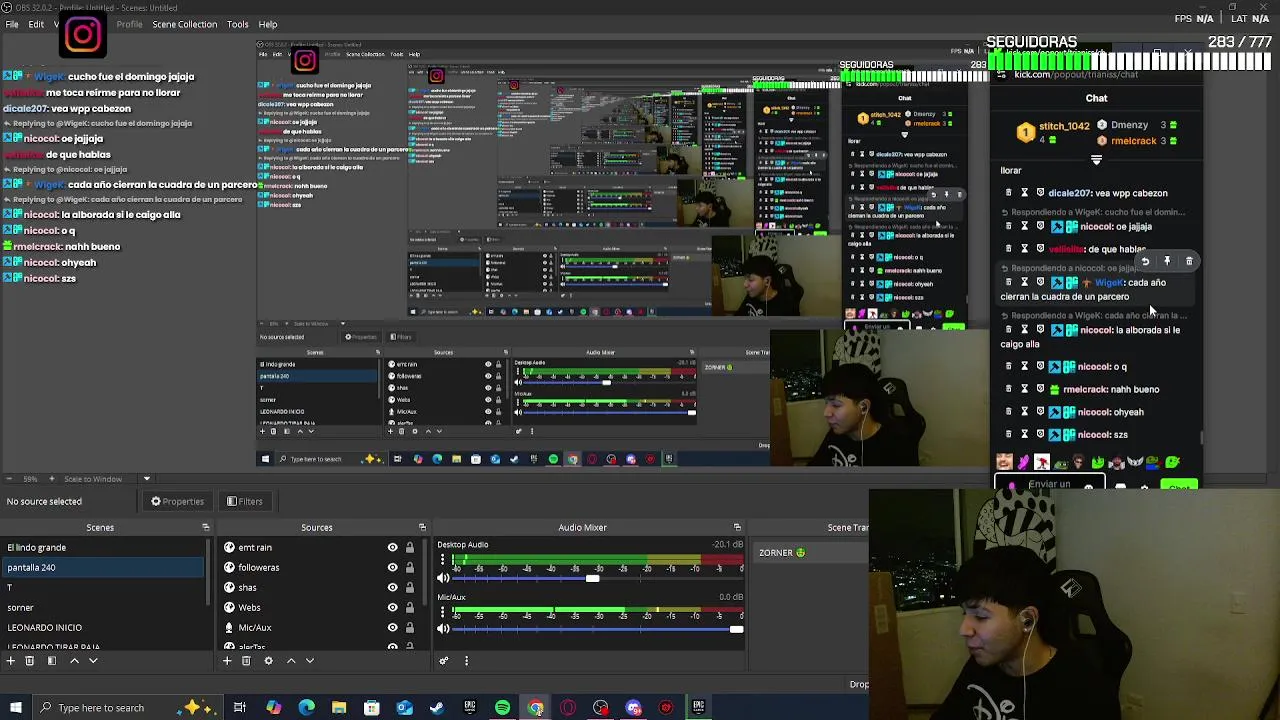The width and height of the screenshot is (1280, 720).
Task: Pop out the Scenes dock
Action: (x=206, y=528)
